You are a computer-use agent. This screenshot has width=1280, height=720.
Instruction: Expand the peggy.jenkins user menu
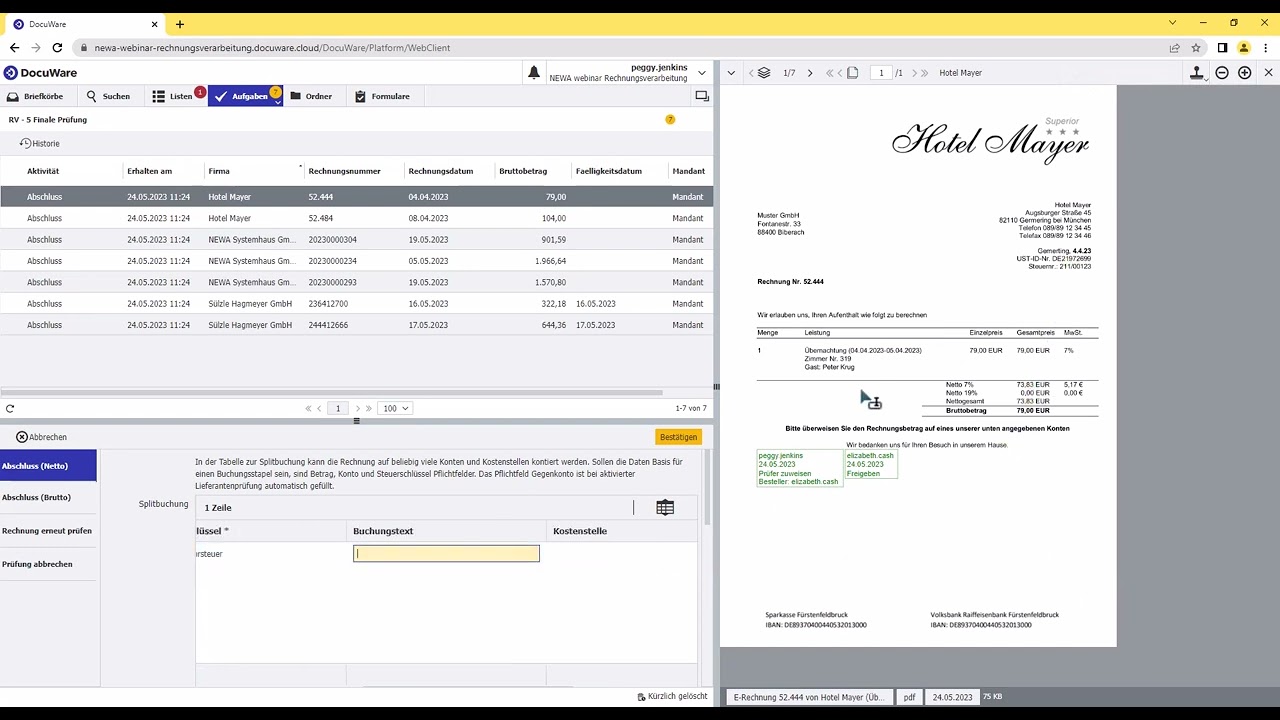(702, 73)
